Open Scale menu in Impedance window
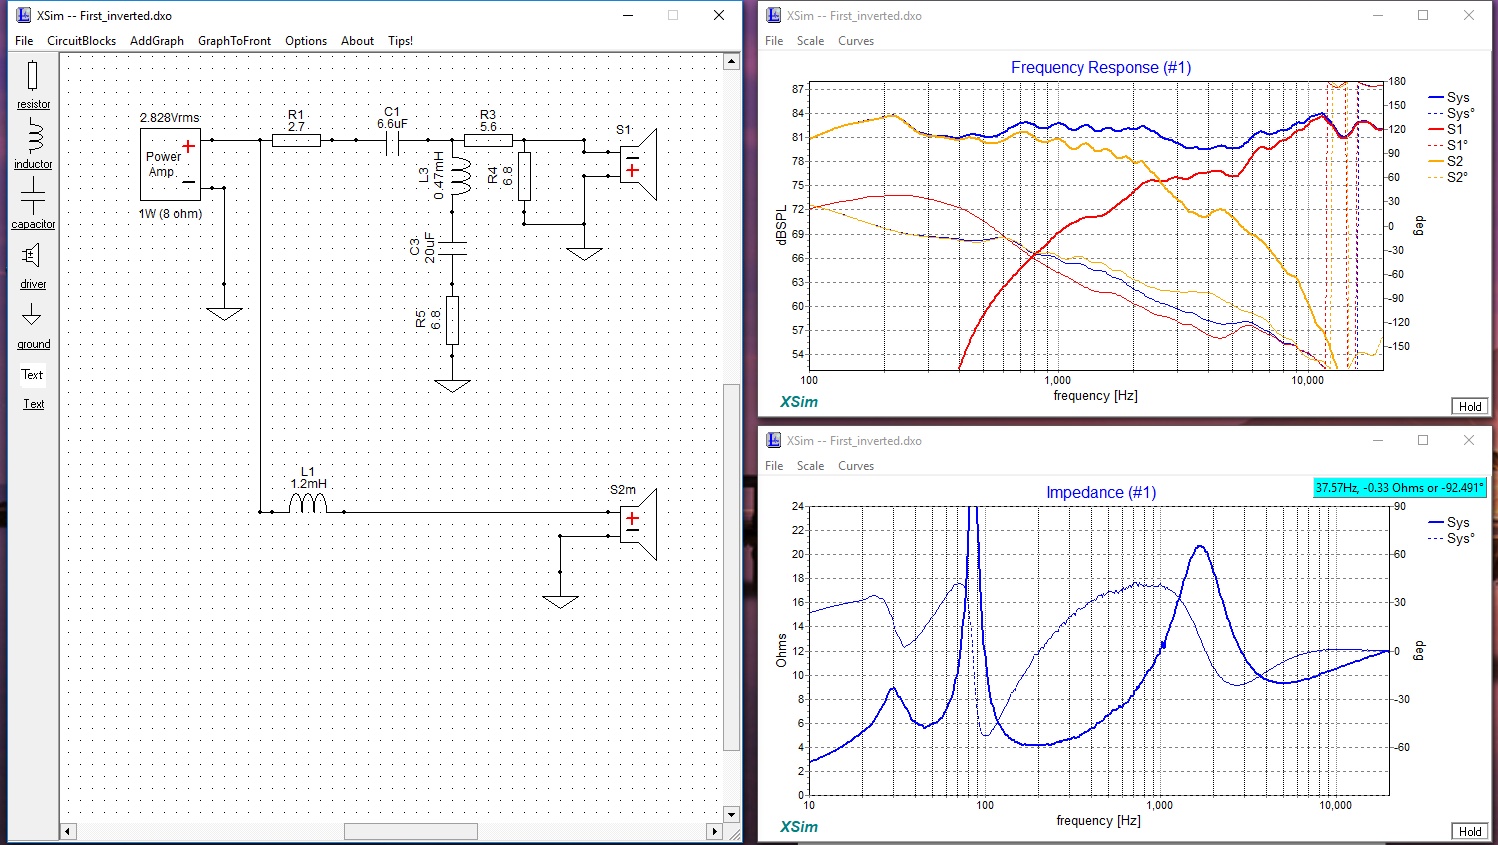Image resolution: width=1498 pixels, height=845 pixels. [810, 466]
